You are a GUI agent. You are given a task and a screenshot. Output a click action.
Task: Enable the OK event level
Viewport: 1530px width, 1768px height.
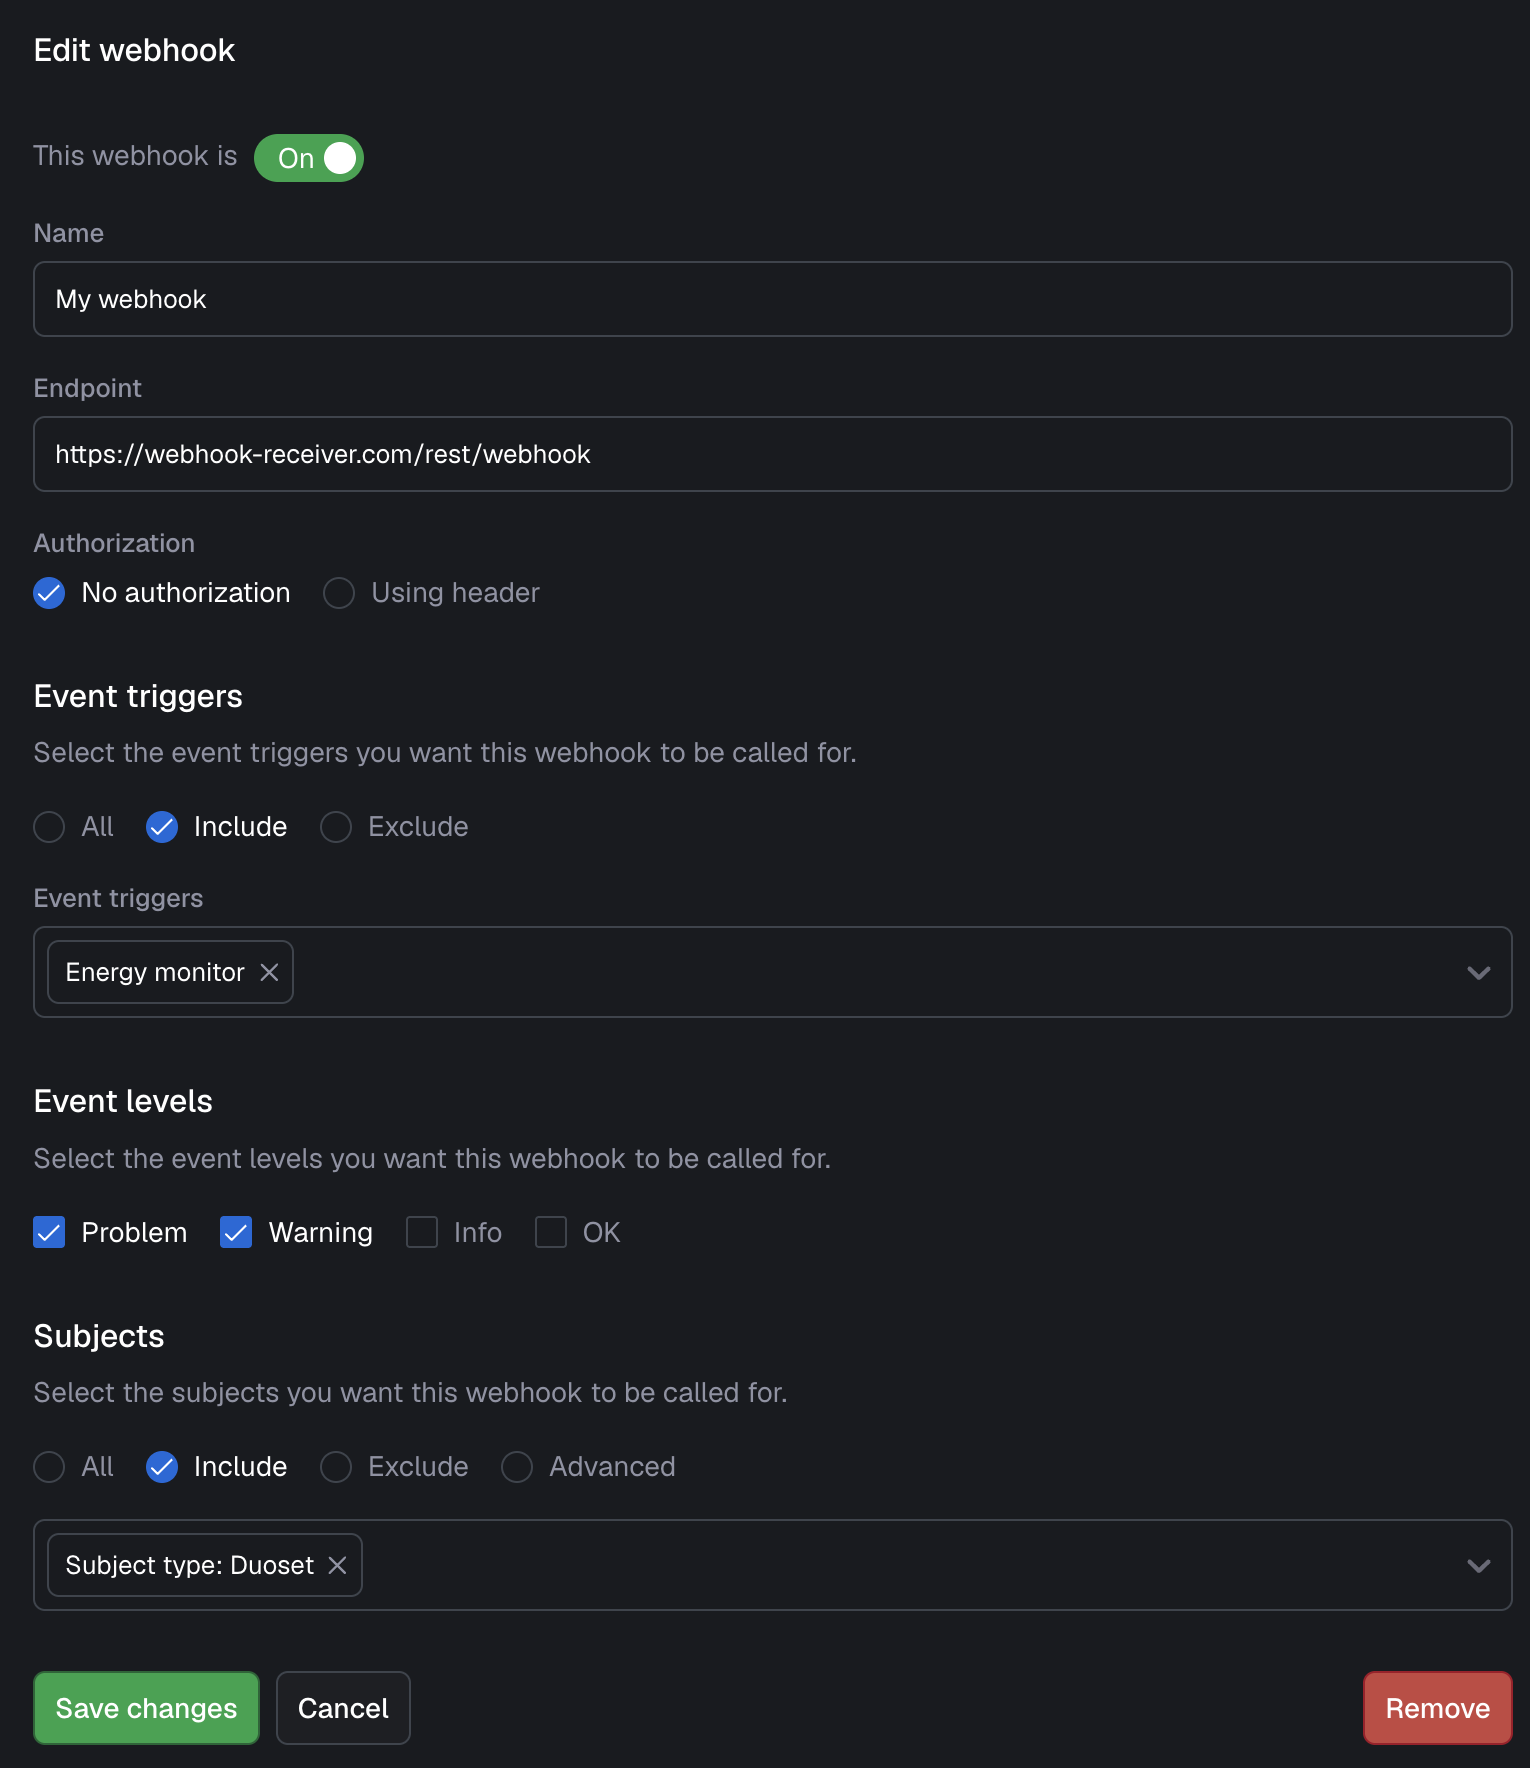coord(551,1232)
